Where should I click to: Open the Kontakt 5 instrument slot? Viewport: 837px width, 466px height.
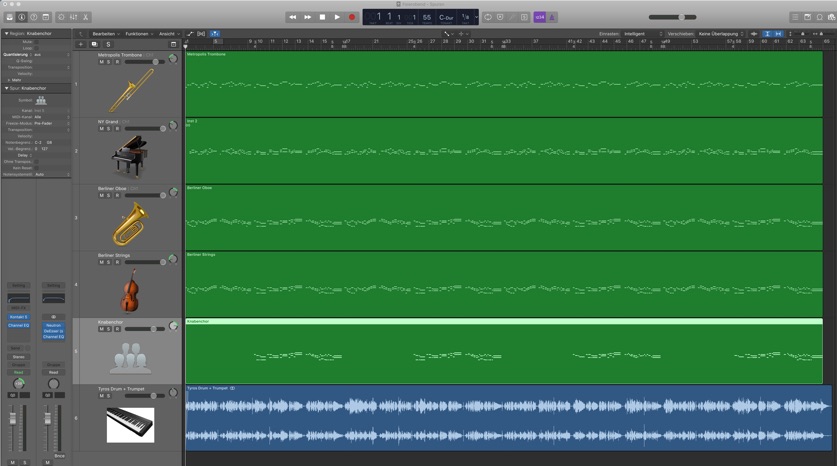18,317
